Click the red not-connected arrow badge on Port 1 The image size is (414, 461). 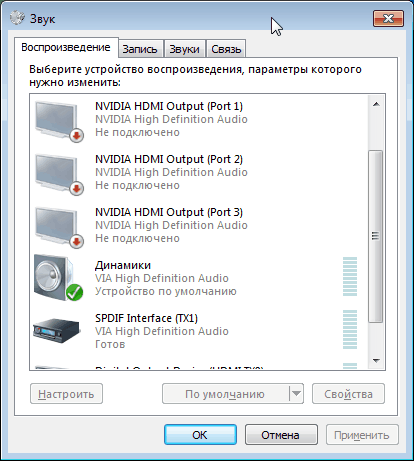[x=77, y=135]
